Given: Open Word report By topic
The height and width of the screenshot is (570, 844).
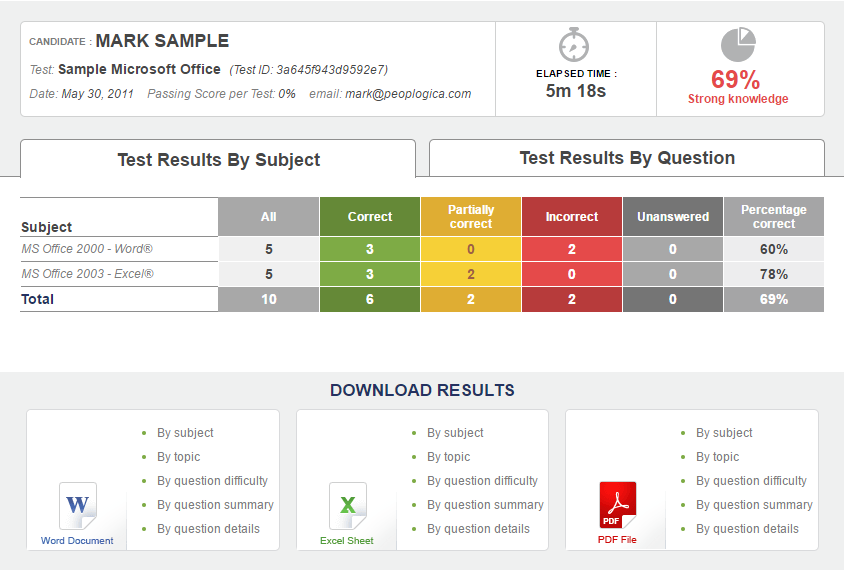Looking at the screenshot, I should tap(179, 457).
